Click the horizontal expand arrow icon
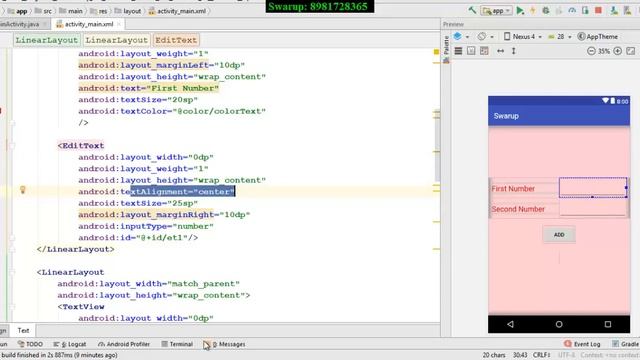 point(500,51)
